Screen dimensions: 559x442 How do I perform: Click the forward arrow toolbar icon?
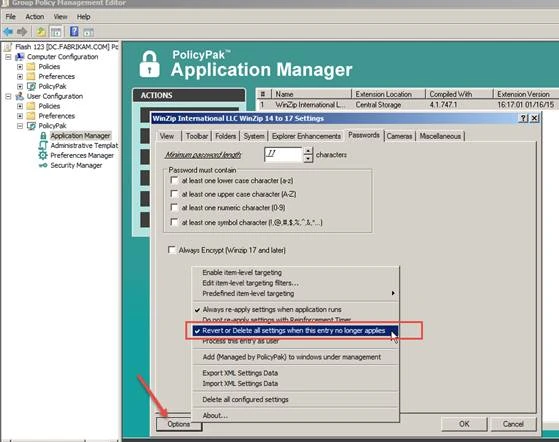pos(22,32)
